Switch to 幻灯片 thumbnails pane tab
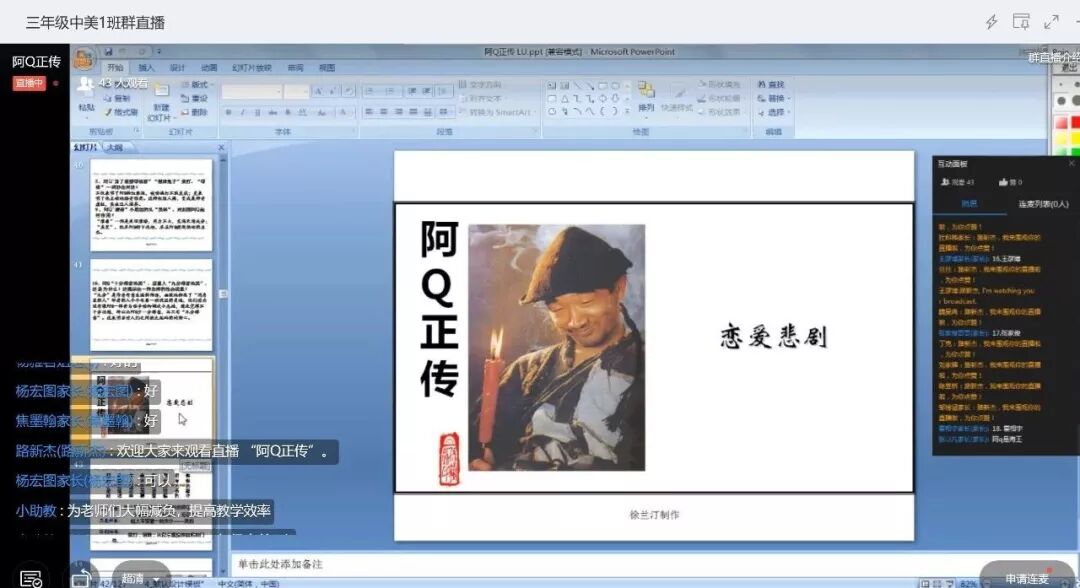The image size is (1080, 588). (x=85, y=147)
